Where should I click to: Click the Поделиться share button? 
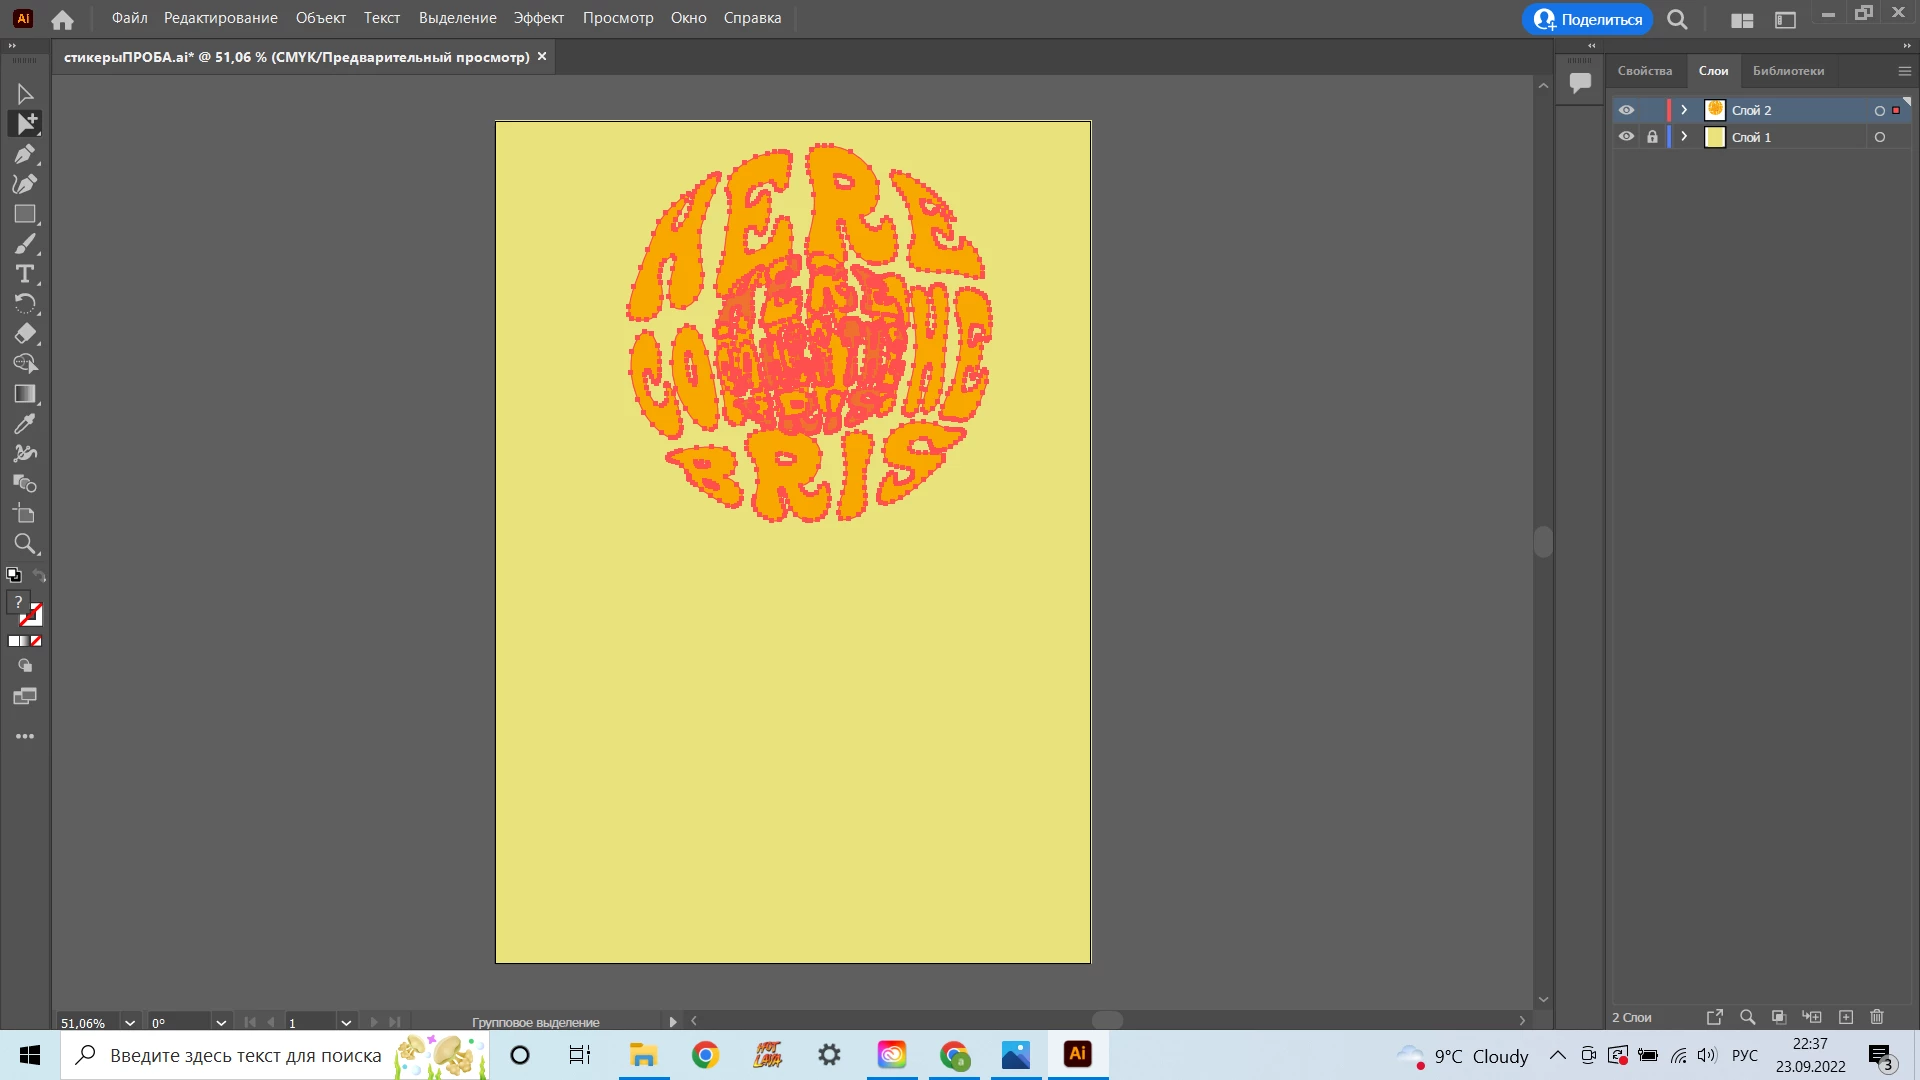1587,19
